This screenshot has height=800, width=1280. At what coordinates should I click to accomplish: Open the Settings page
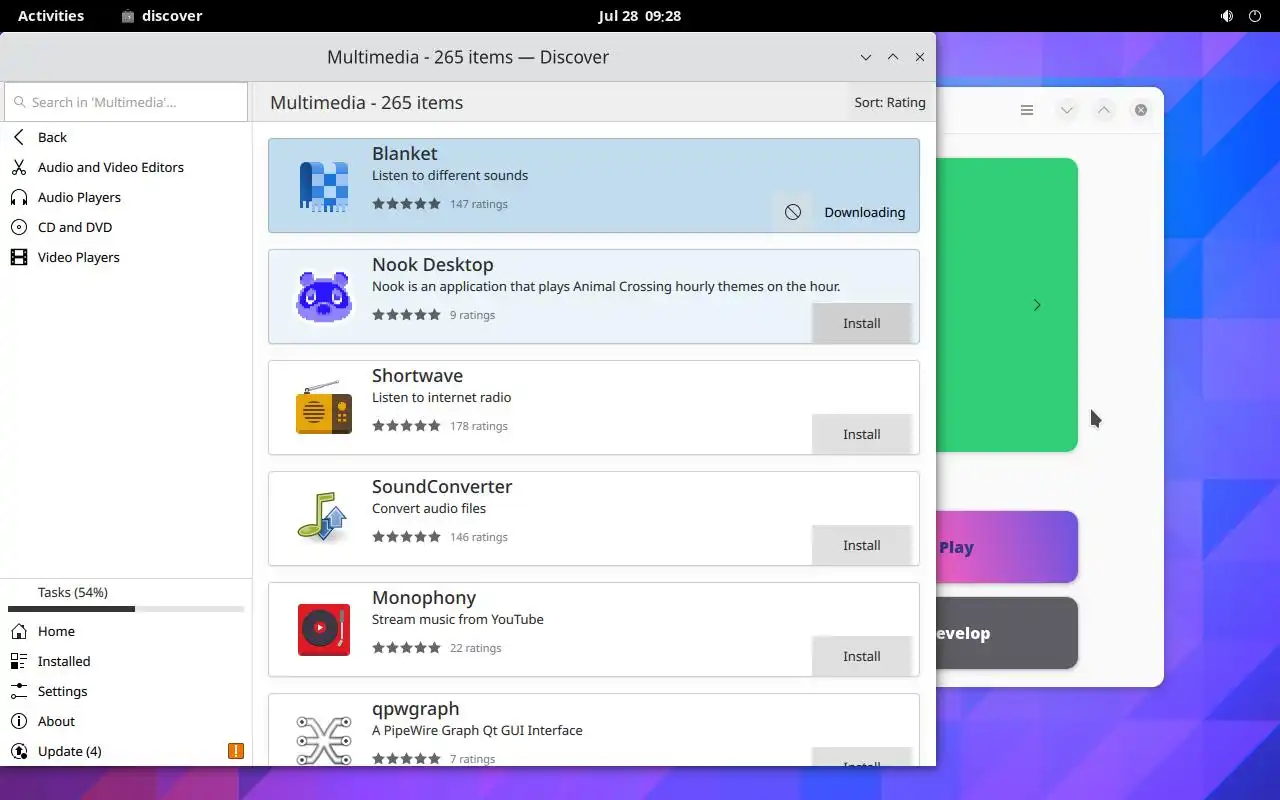126,691
